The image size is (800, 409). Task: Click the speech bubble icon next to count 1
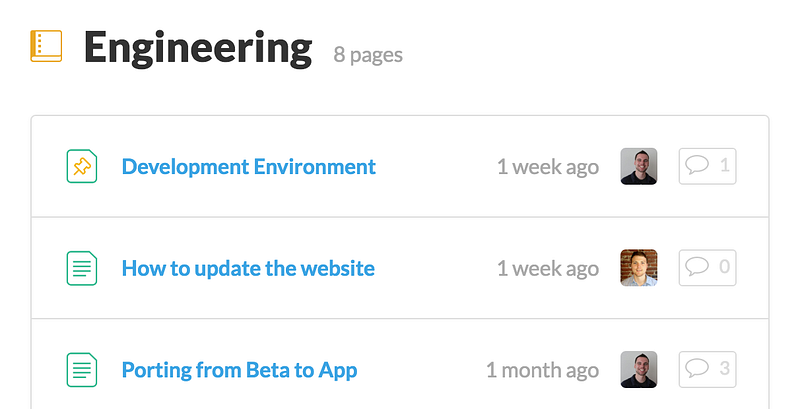point(697,165)
